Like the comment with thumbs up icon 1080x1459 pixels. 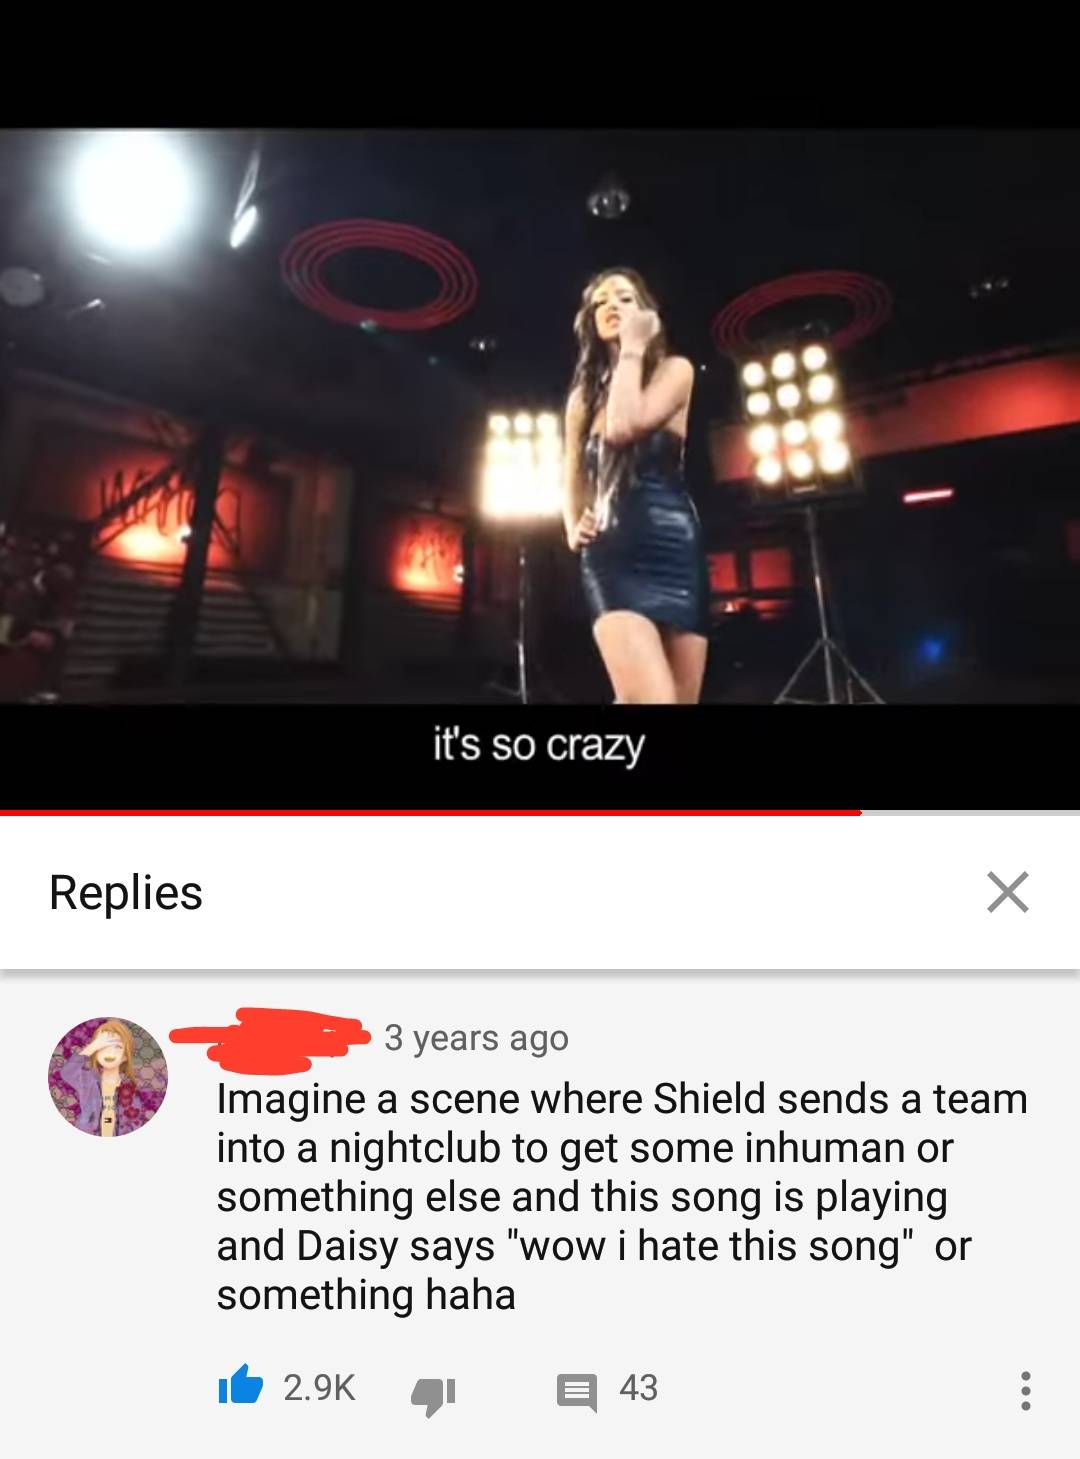pyautogui.click(x=240, y=1386)
